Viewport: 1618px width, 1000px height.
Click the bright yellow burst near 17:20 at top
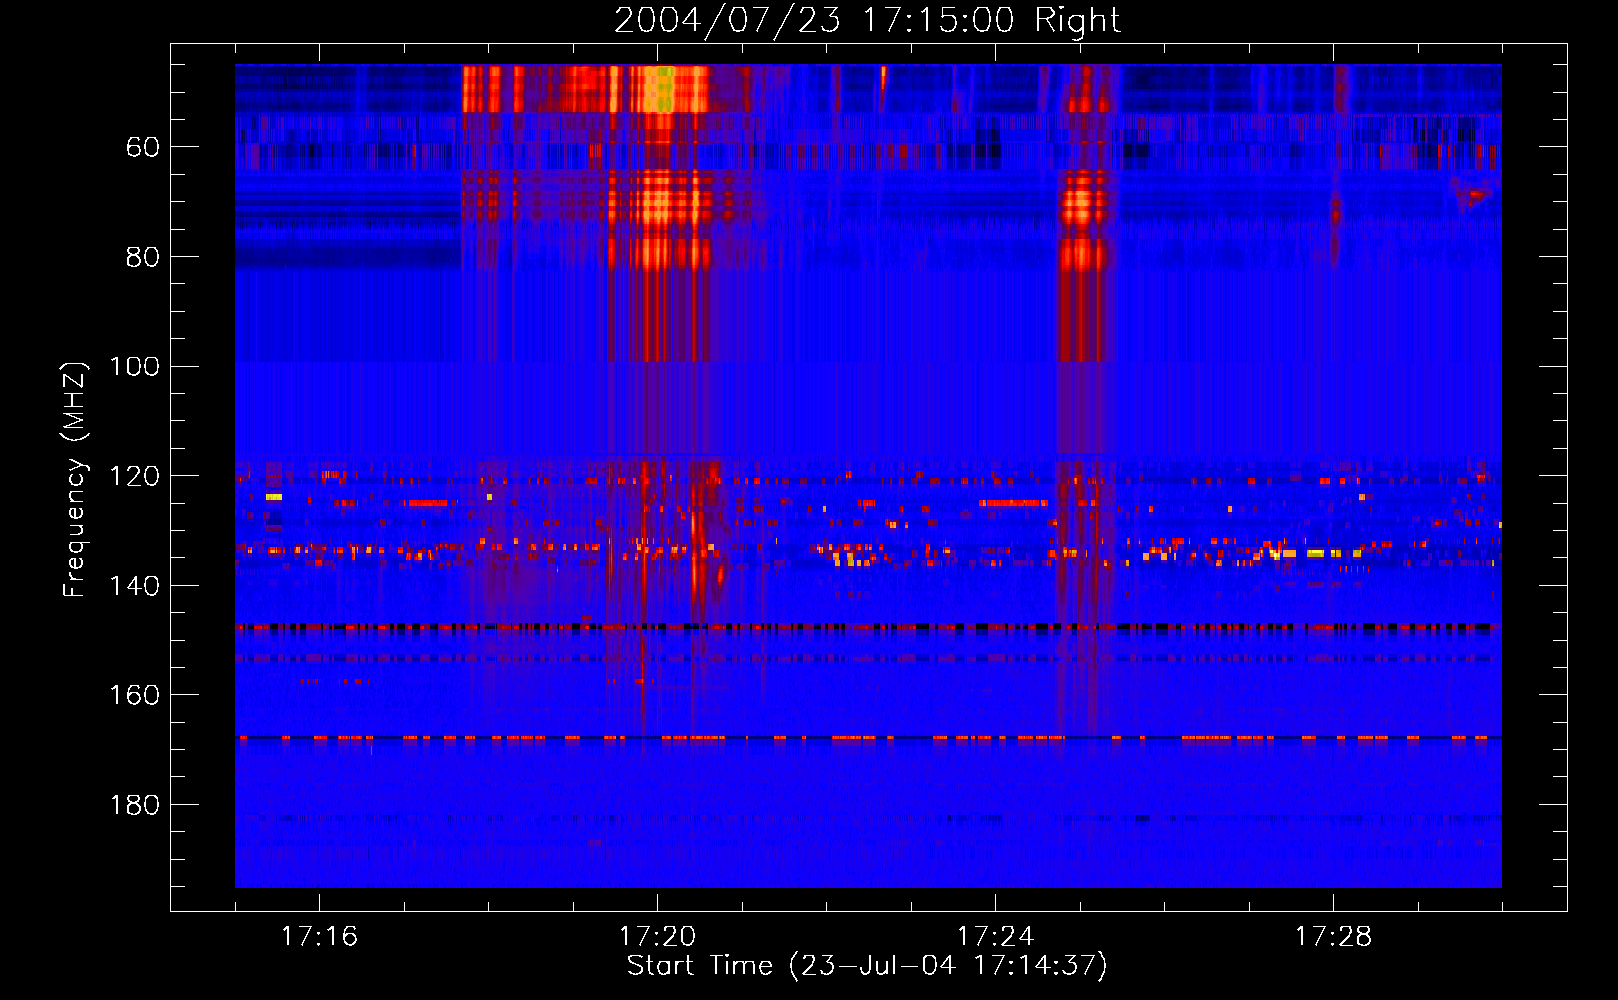pos(658,90)
